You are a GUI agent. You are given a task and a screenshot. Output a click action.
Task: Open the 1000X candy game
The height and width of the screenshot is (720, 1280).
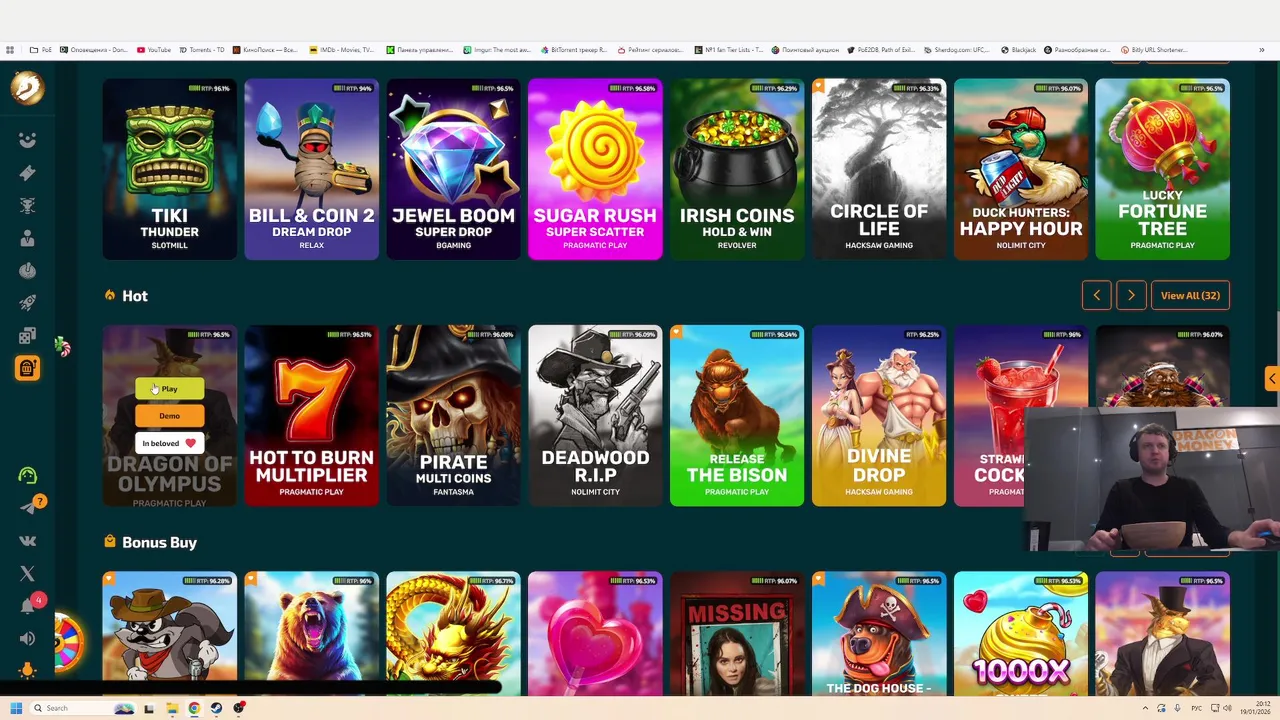pos(1021,633)
